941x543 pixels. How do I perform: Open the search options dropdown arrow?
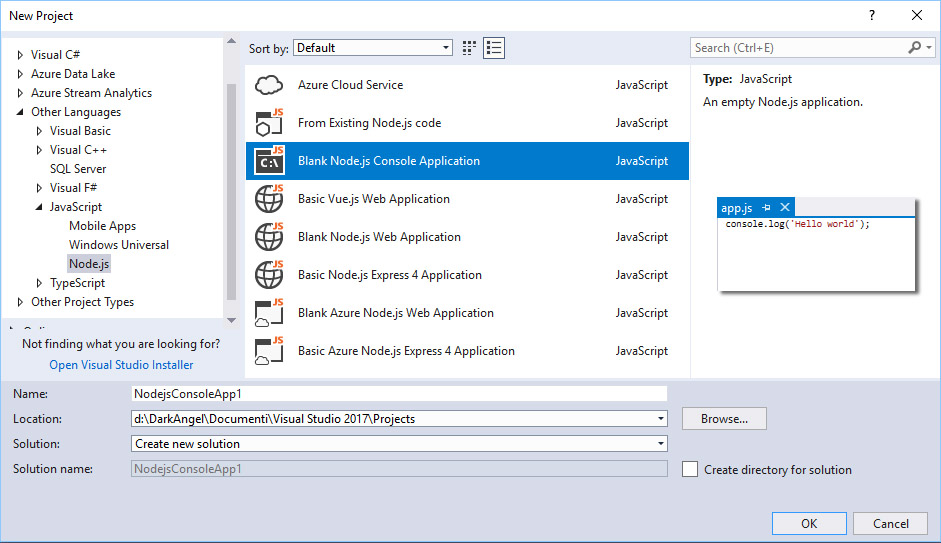[x=929, y=47]
